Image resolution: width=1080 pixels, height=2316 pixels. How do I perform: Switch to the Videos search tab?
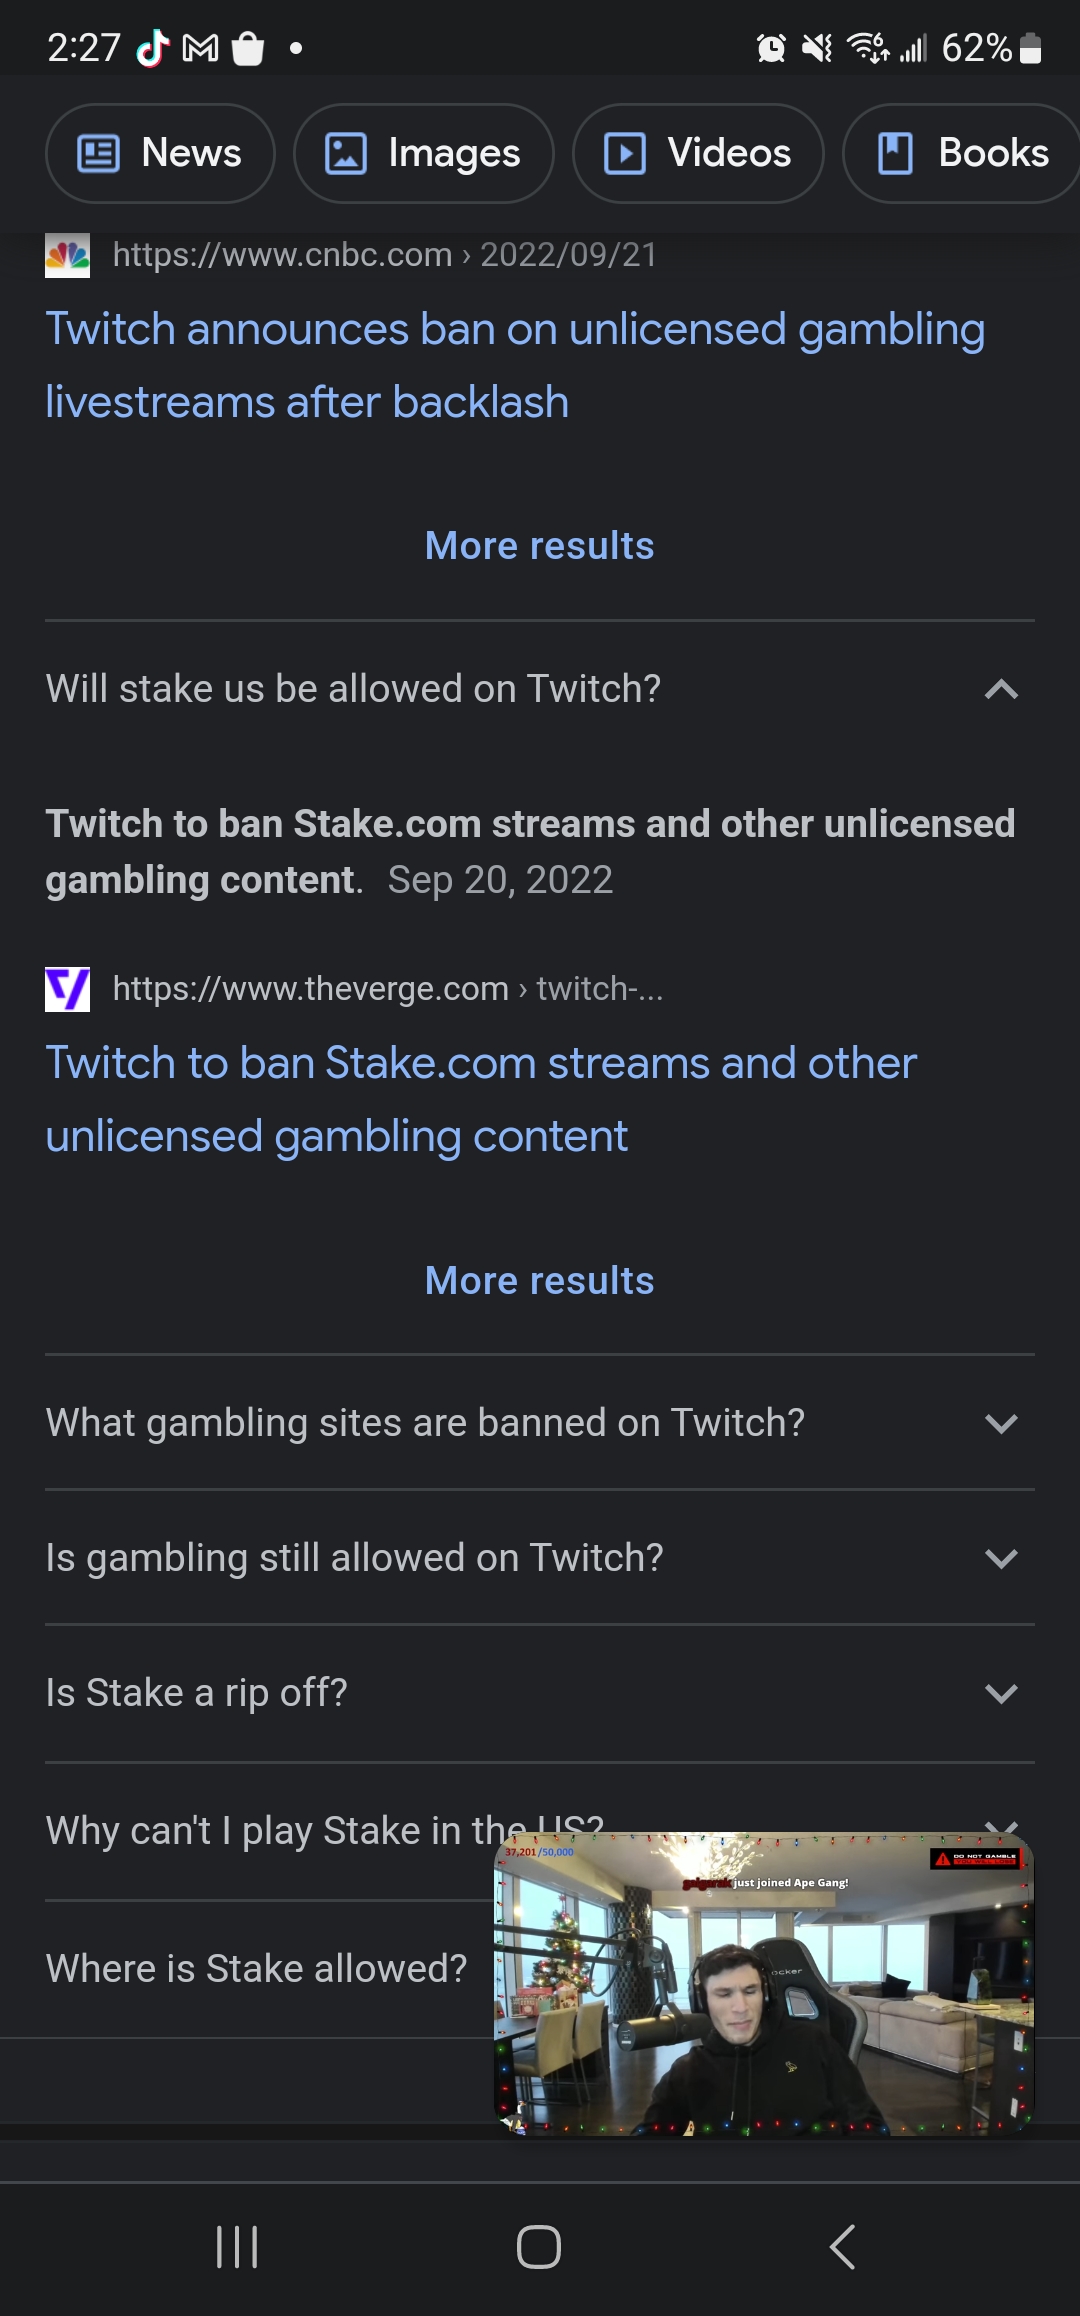tap(698, 153)
